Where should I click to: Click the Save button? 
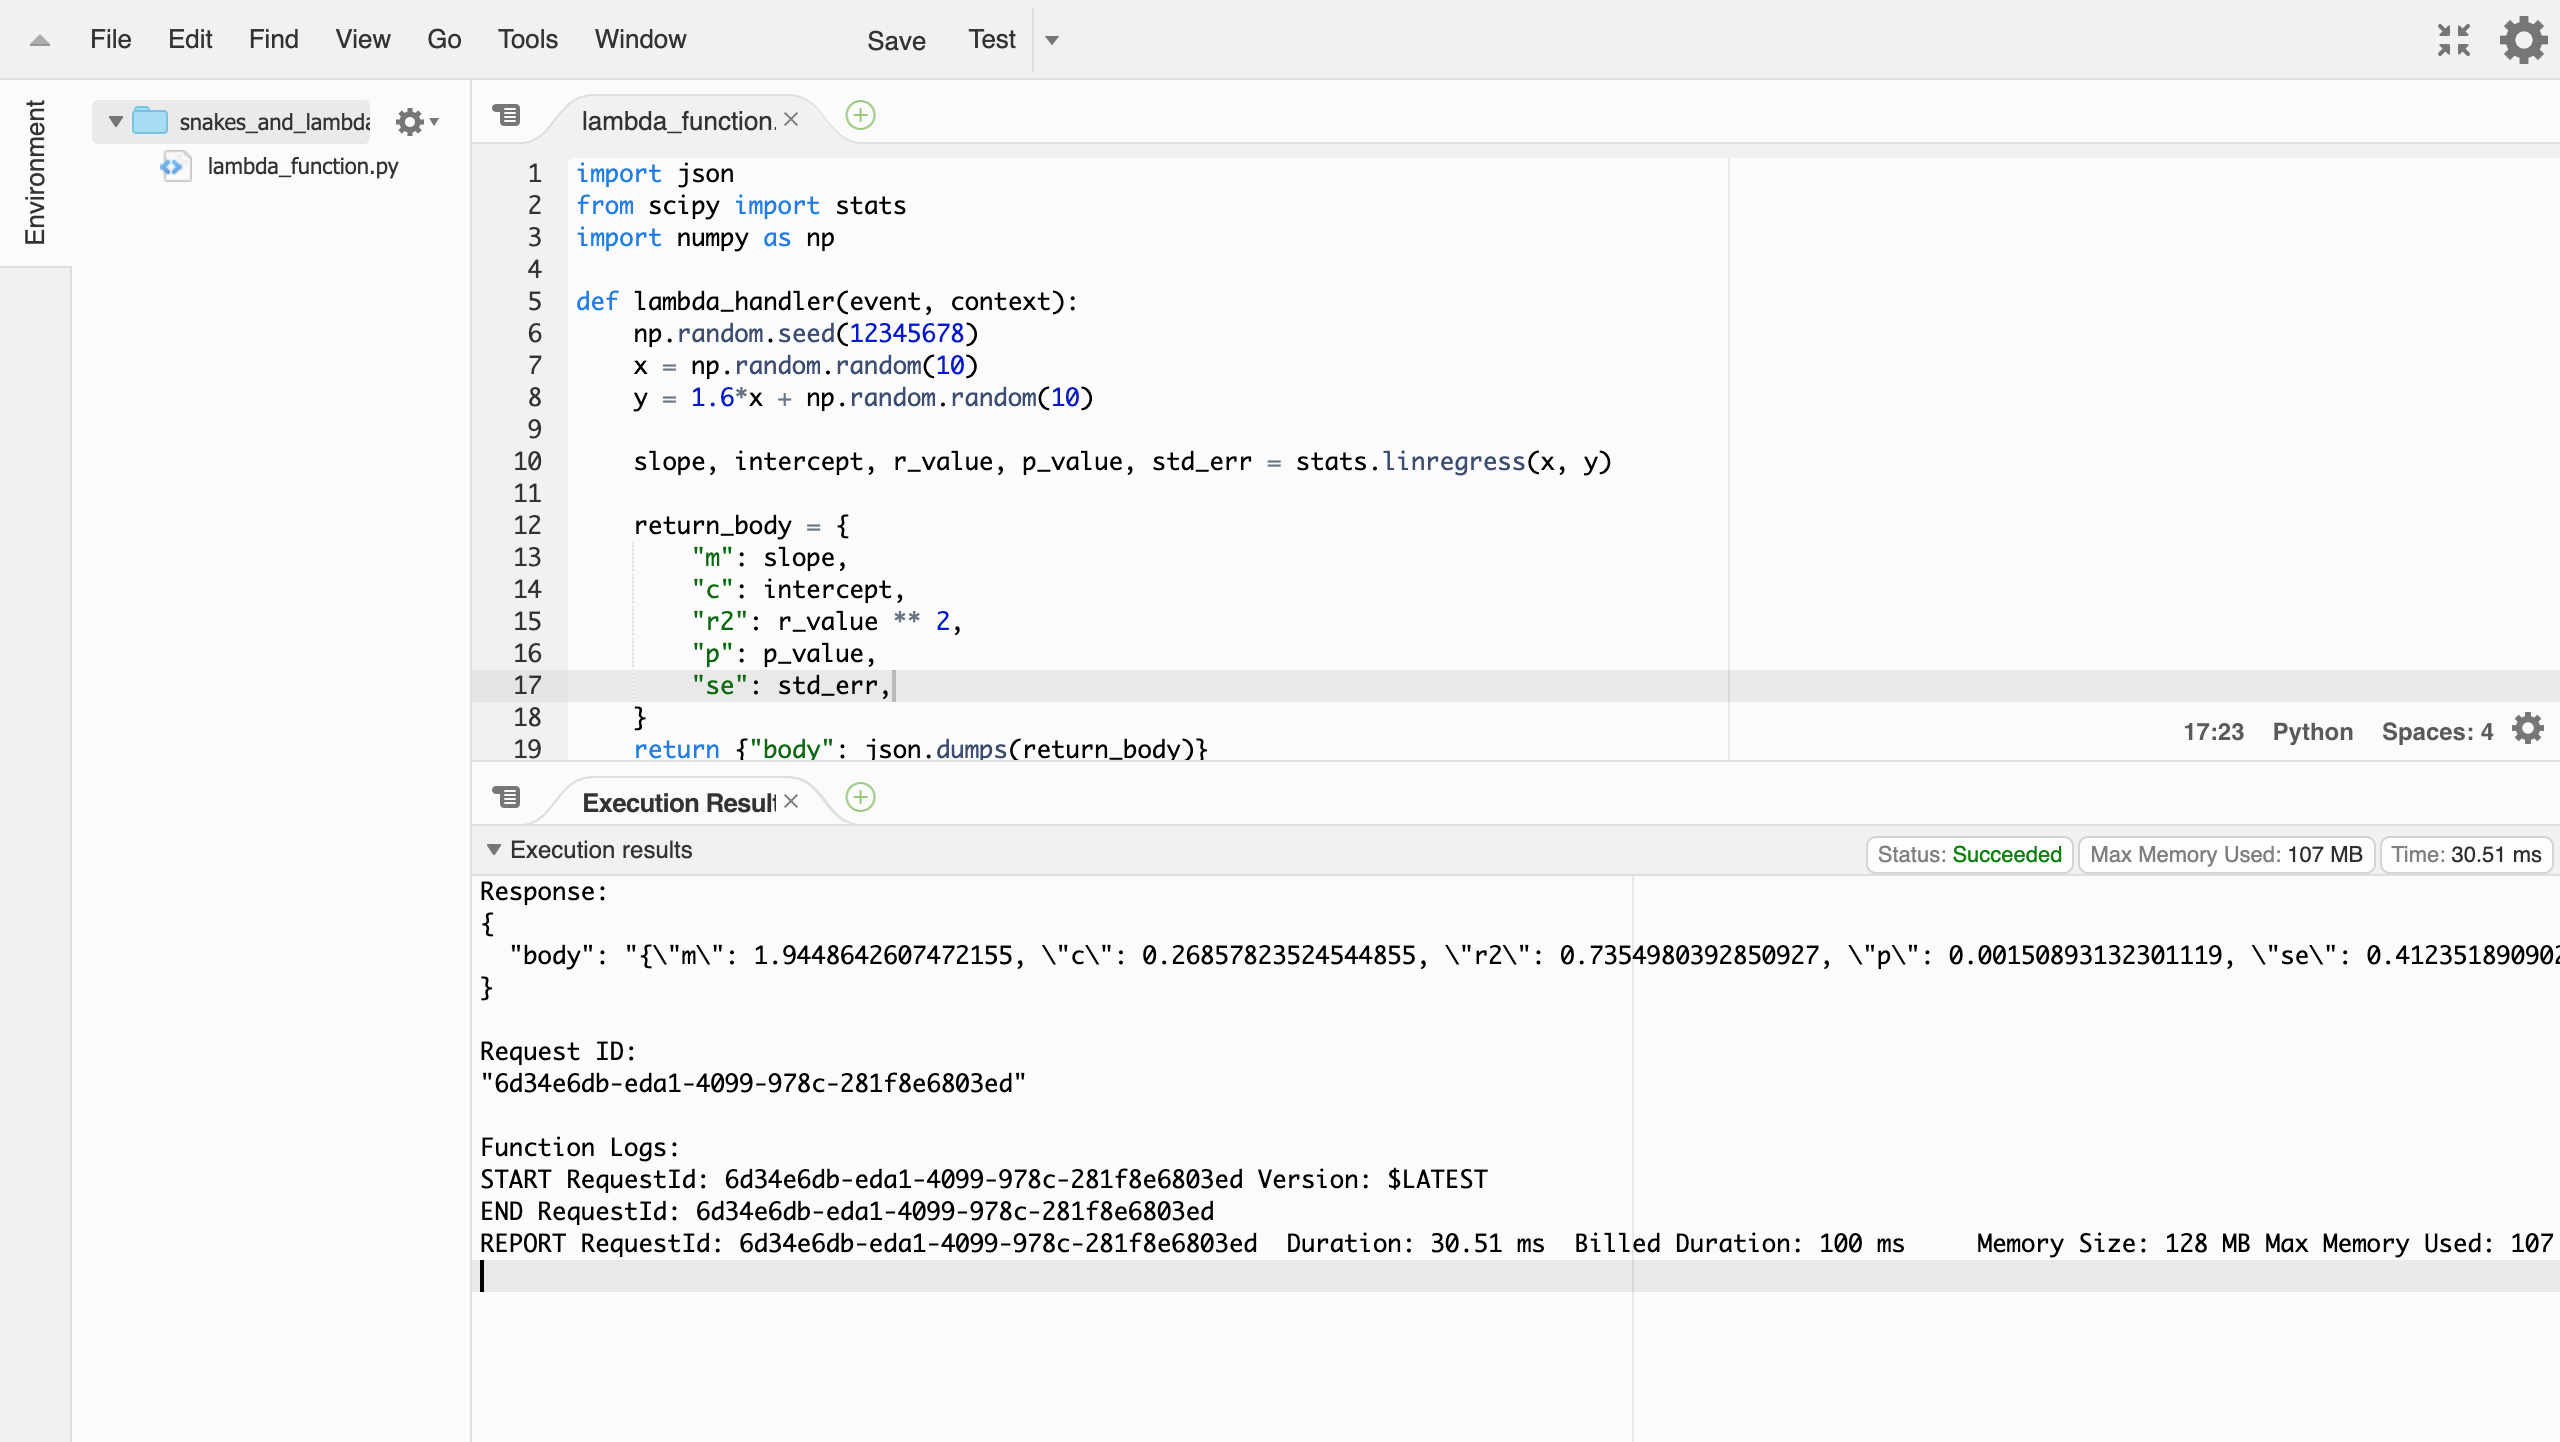pos(896,40)
